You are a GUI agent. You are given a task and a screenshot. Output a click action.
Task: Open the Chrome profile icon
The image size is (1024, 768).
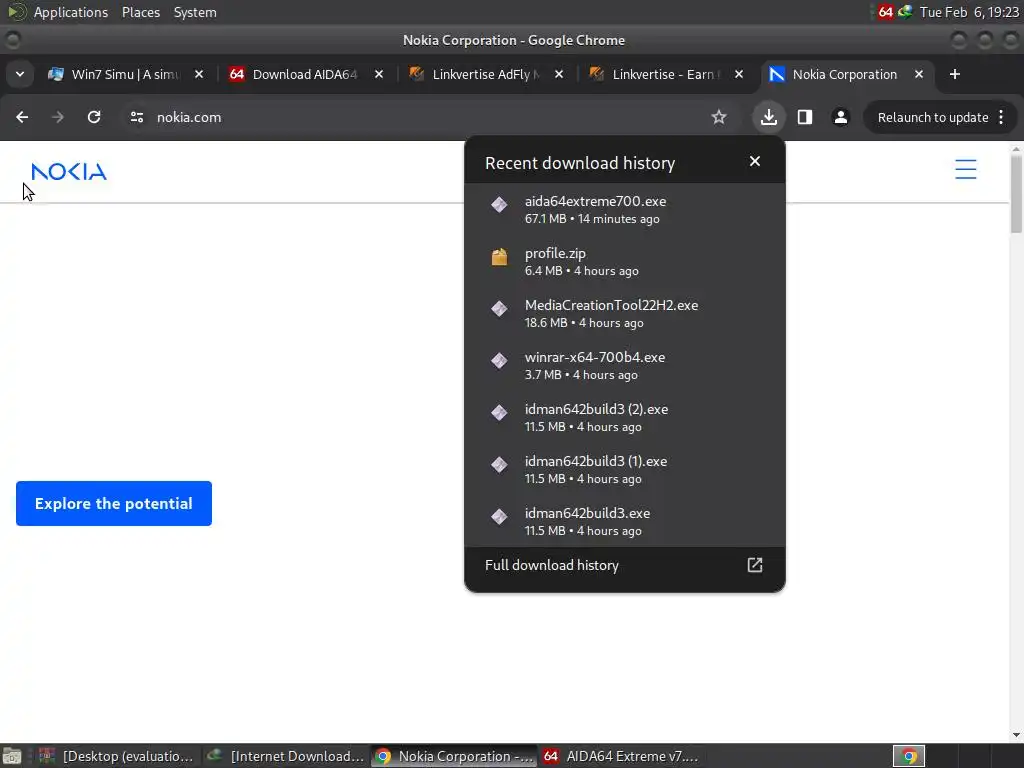point(840,117)
